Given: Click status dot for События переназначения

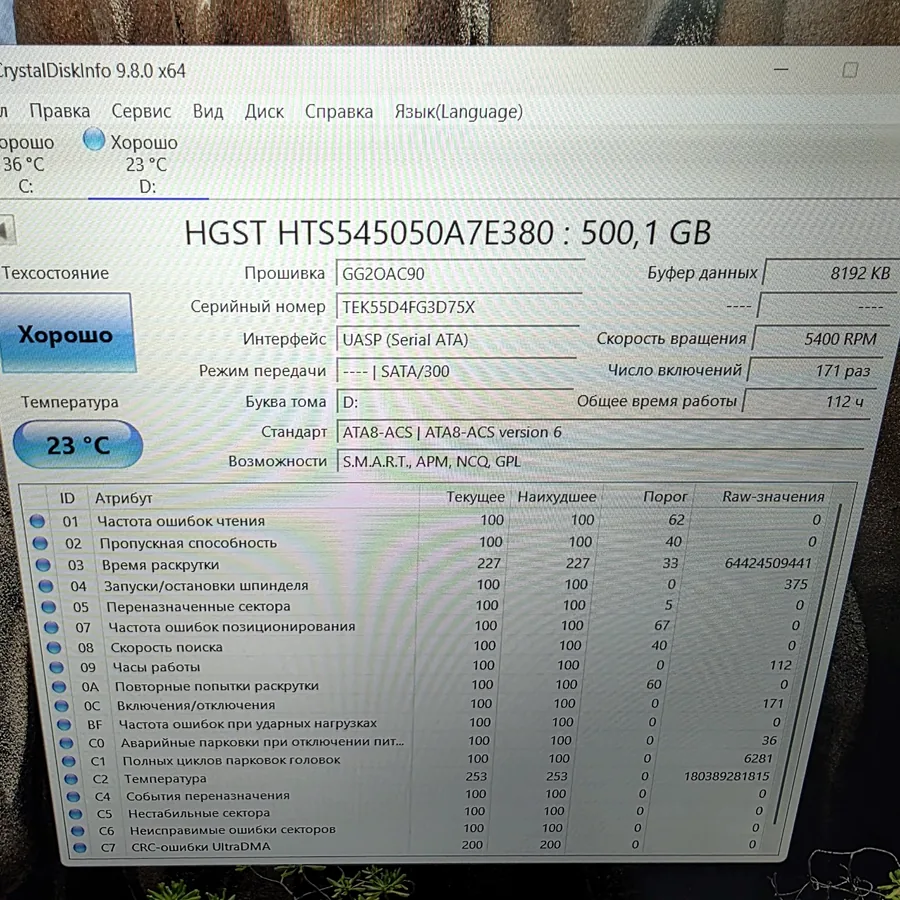Looking at the screenshot, I should 73,796.
